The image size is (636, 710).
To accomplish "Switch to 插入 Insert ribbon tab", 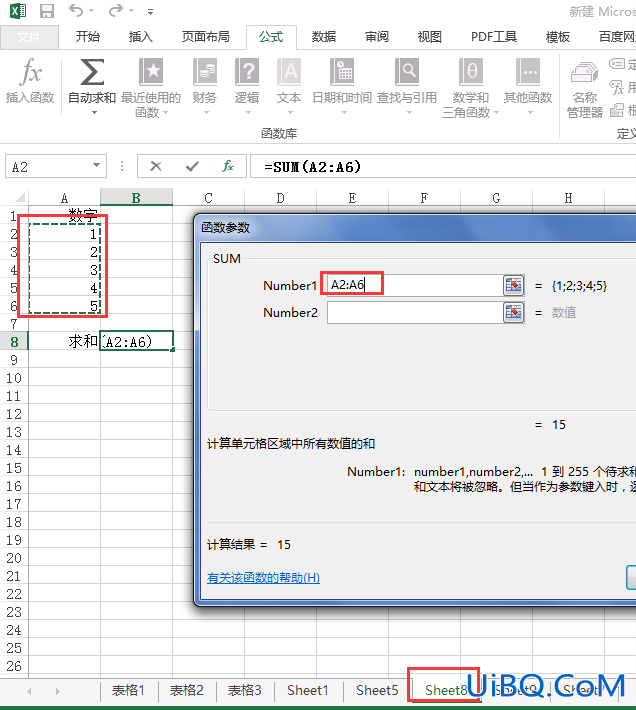I will coord(140,37).
